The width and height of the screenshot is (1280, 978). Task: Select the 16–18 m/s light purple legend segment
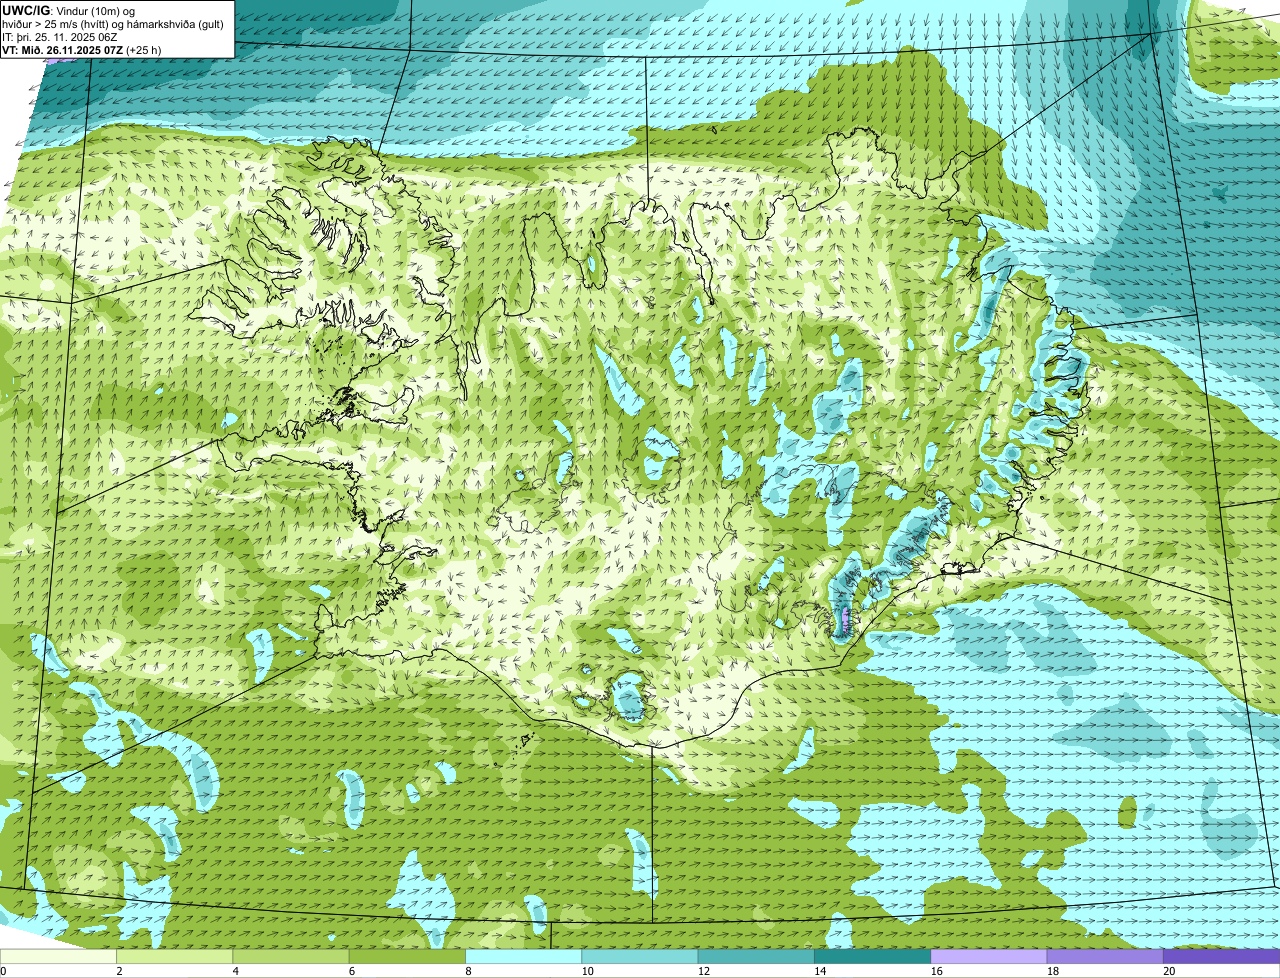[989, 957]
